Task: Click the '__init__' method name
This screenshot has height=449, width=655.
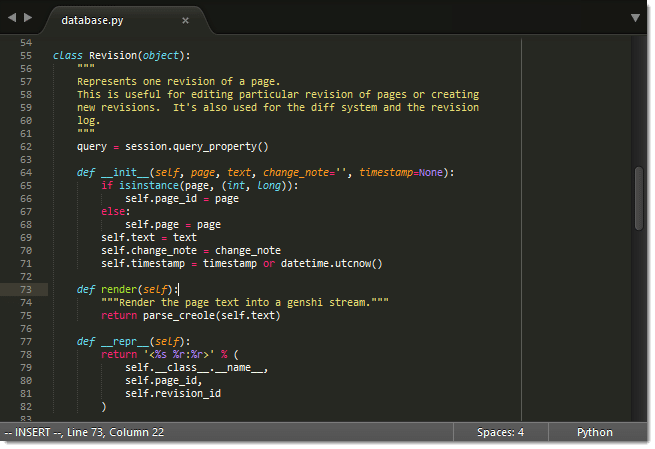Action: (125, 172)
